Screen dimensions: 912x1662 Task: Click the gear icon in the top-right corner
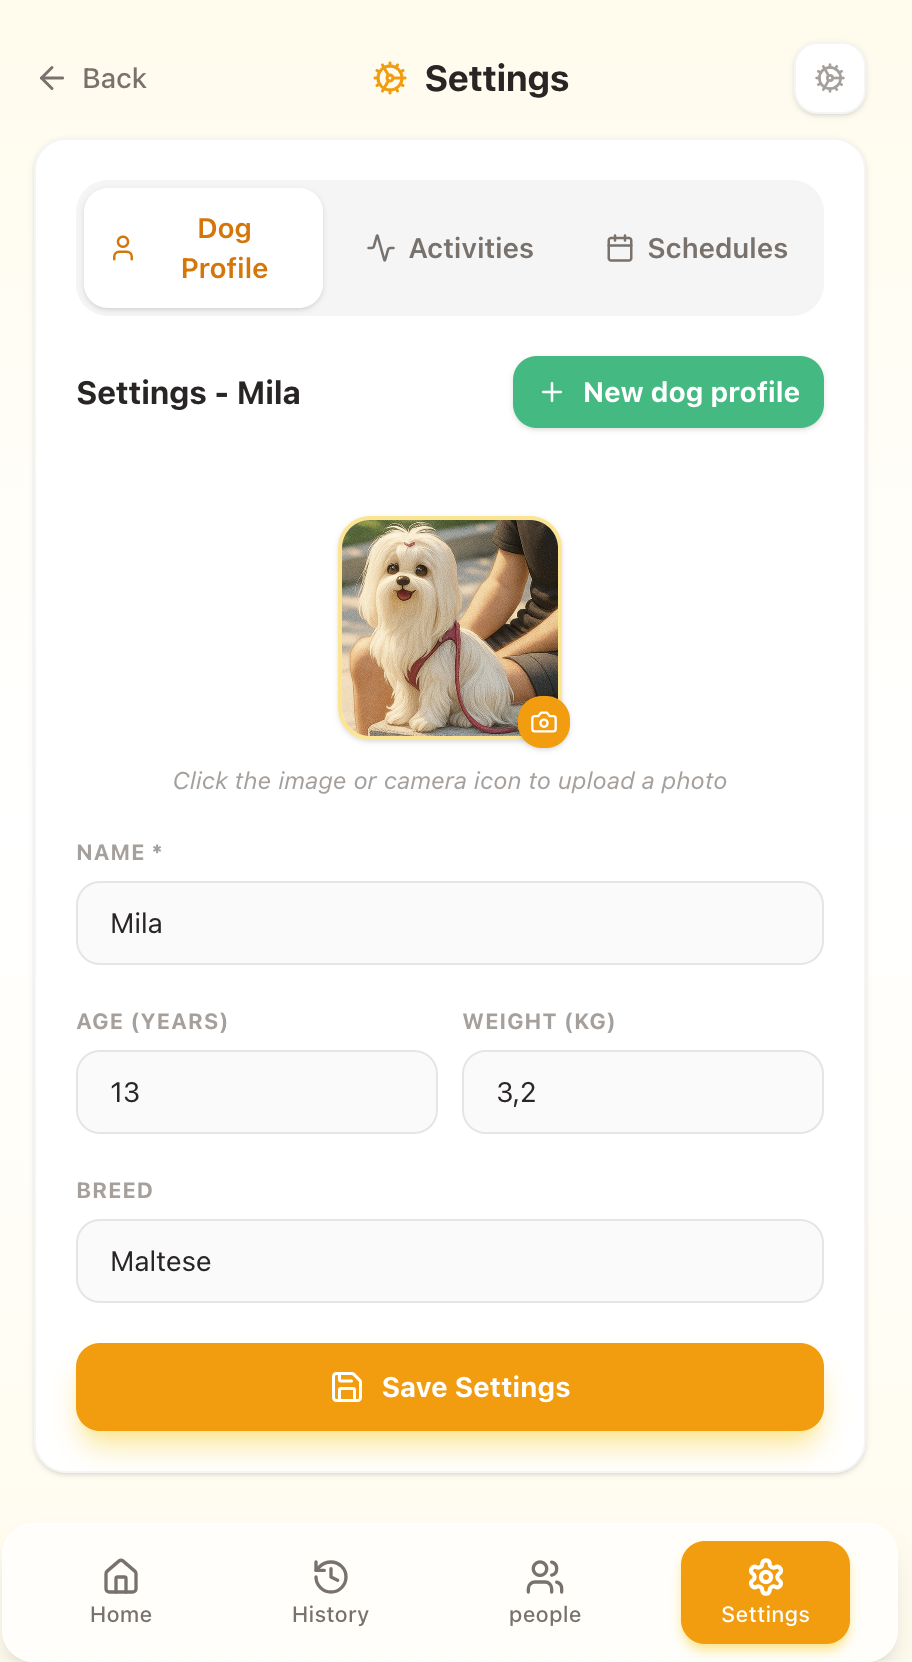[830, 78]
